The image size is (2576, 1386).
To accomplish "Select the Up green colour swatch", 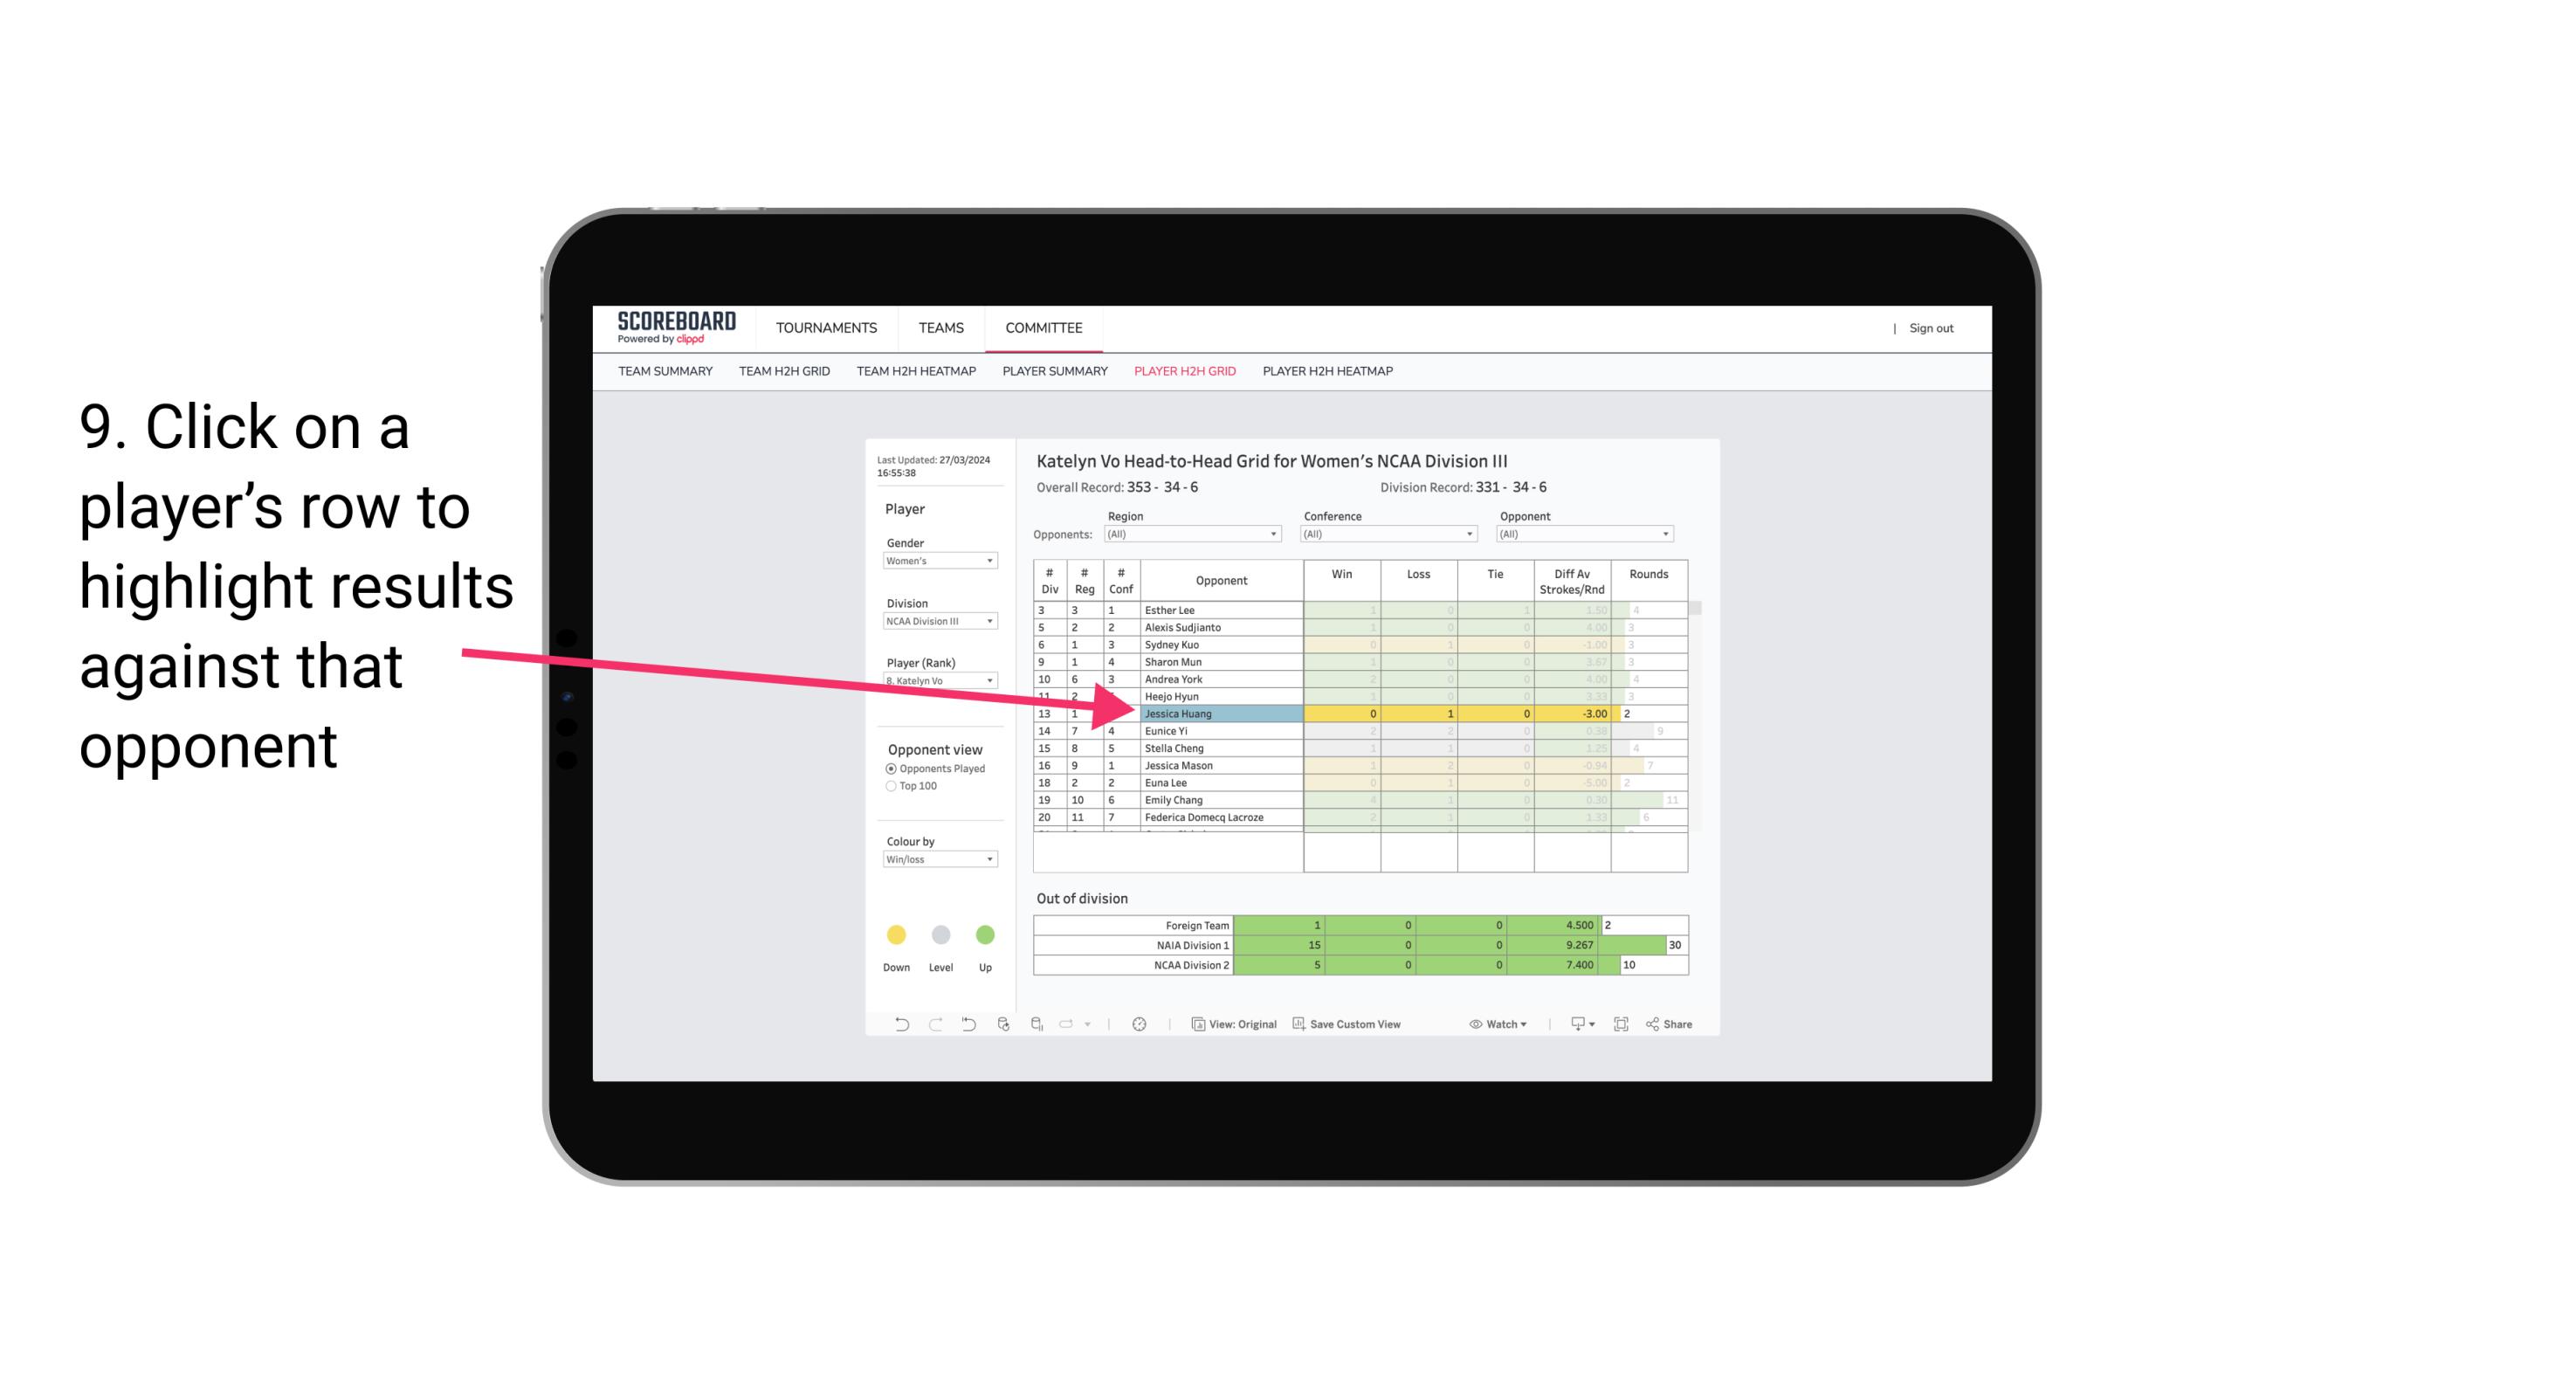I will click(984, 932).
